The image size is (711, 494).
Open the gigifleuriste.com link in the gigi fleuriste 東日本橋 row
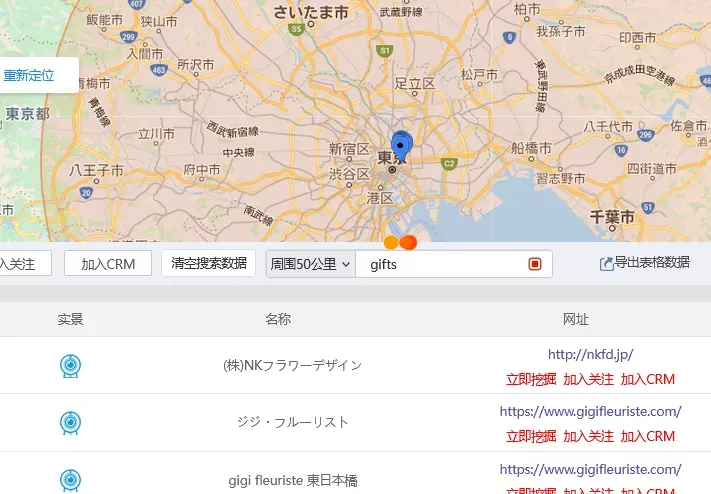590,469
